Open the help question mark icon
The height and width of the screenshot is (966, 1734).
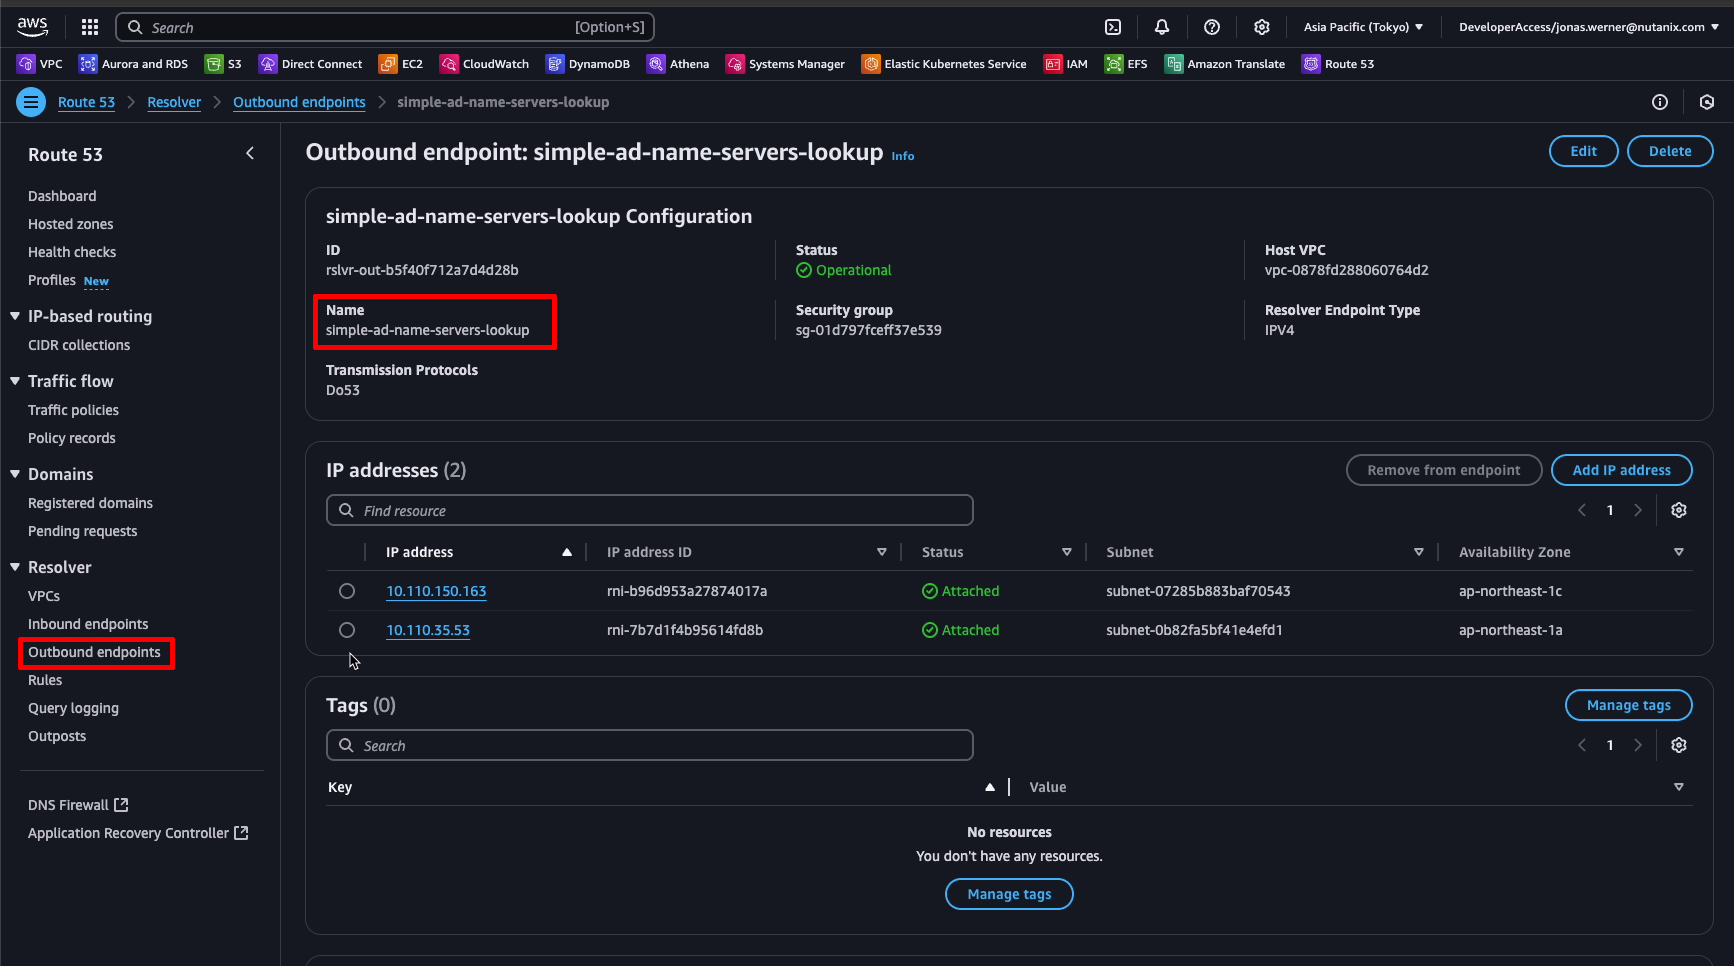tap(1212, 27)
